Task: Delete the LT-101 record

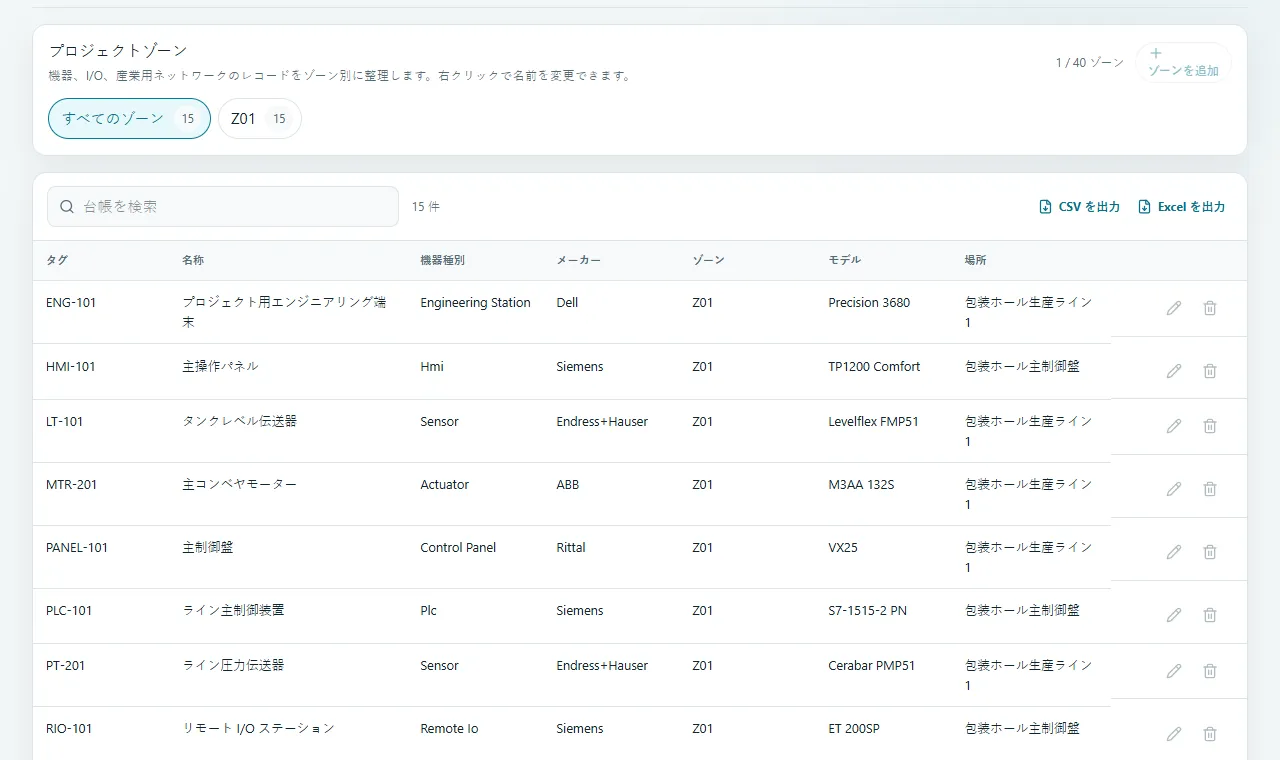Action: point(1210,426)
